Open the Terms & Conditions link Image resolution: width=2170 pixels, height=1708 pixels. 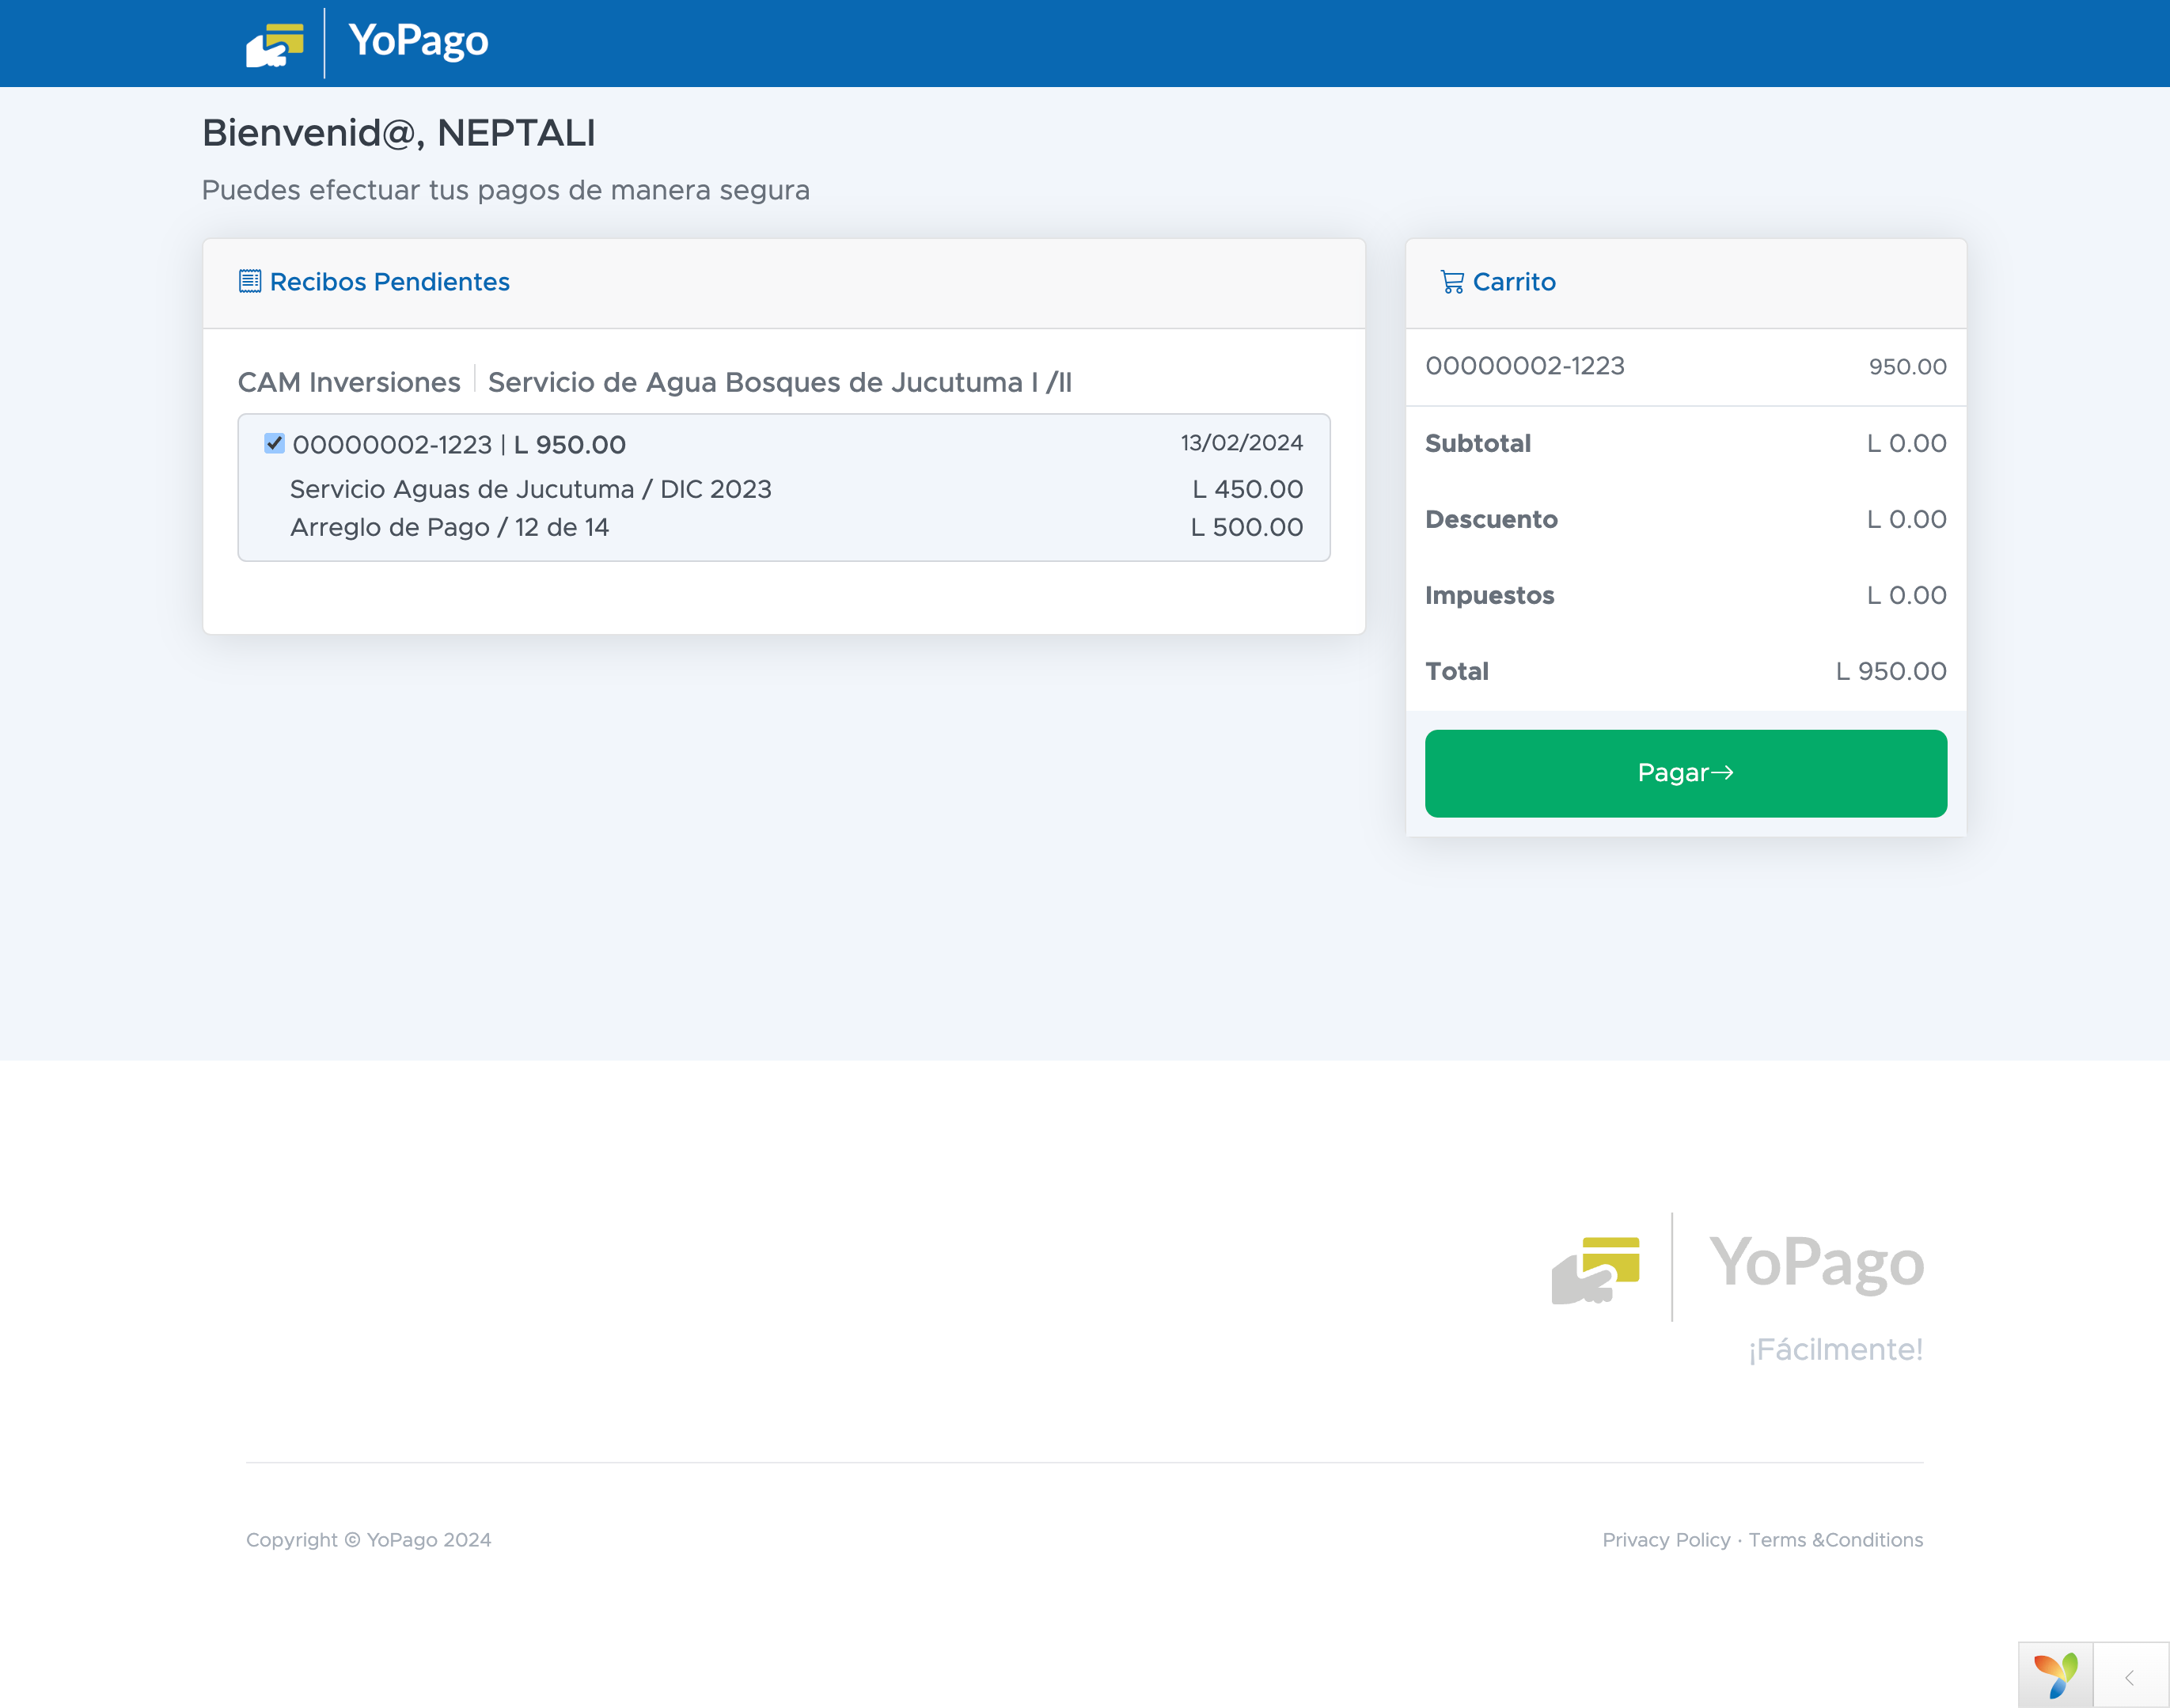tap(1835, 1540)
